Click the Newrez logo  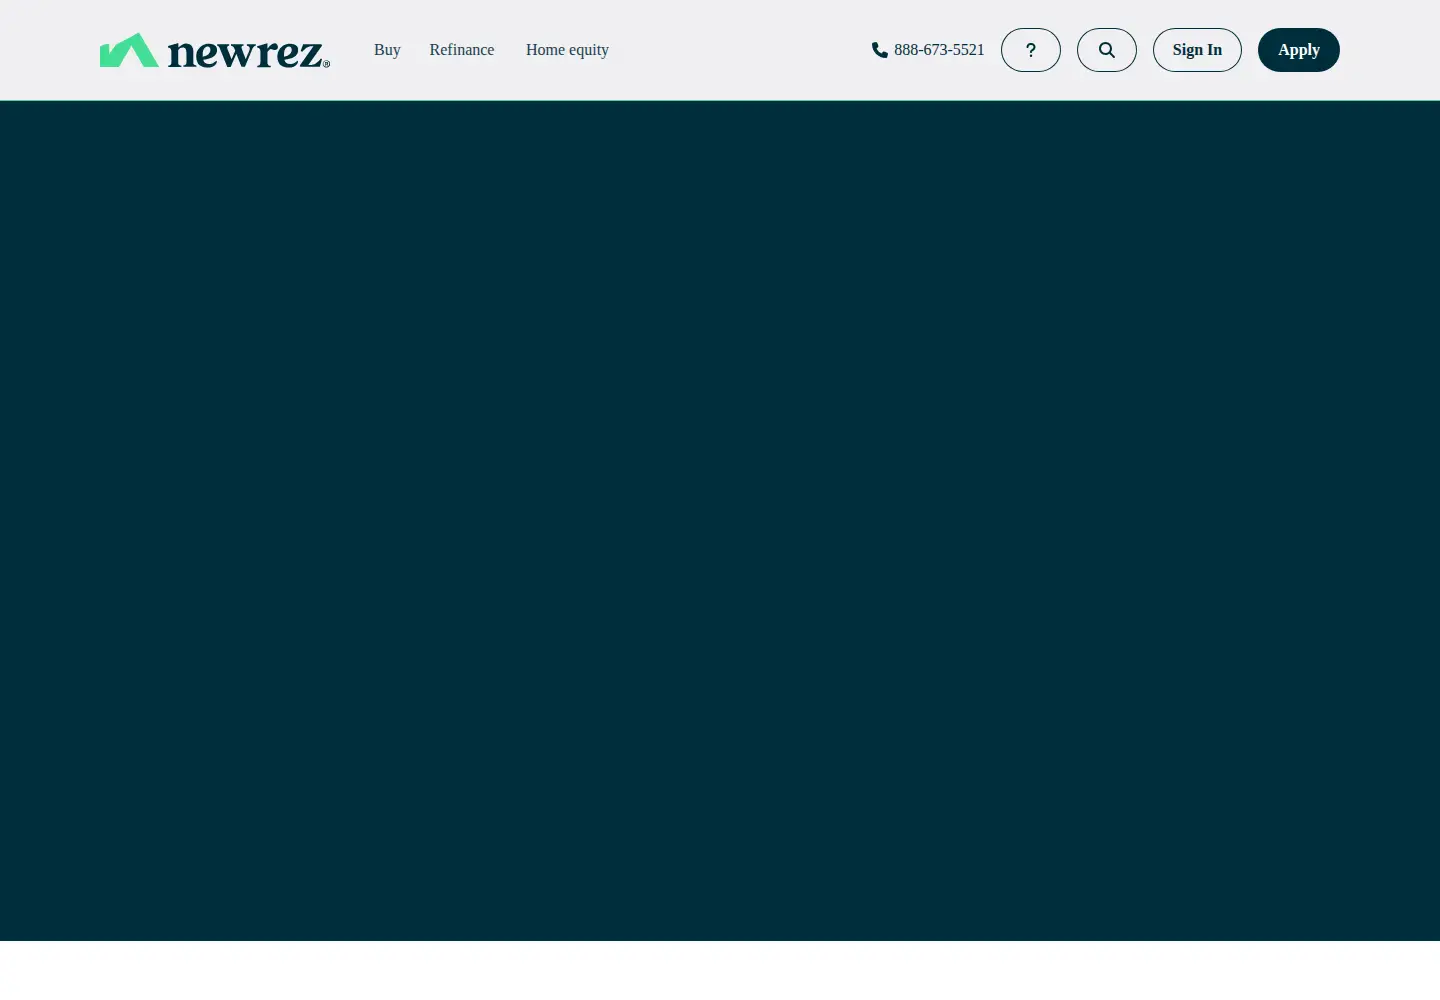(215, 50)
